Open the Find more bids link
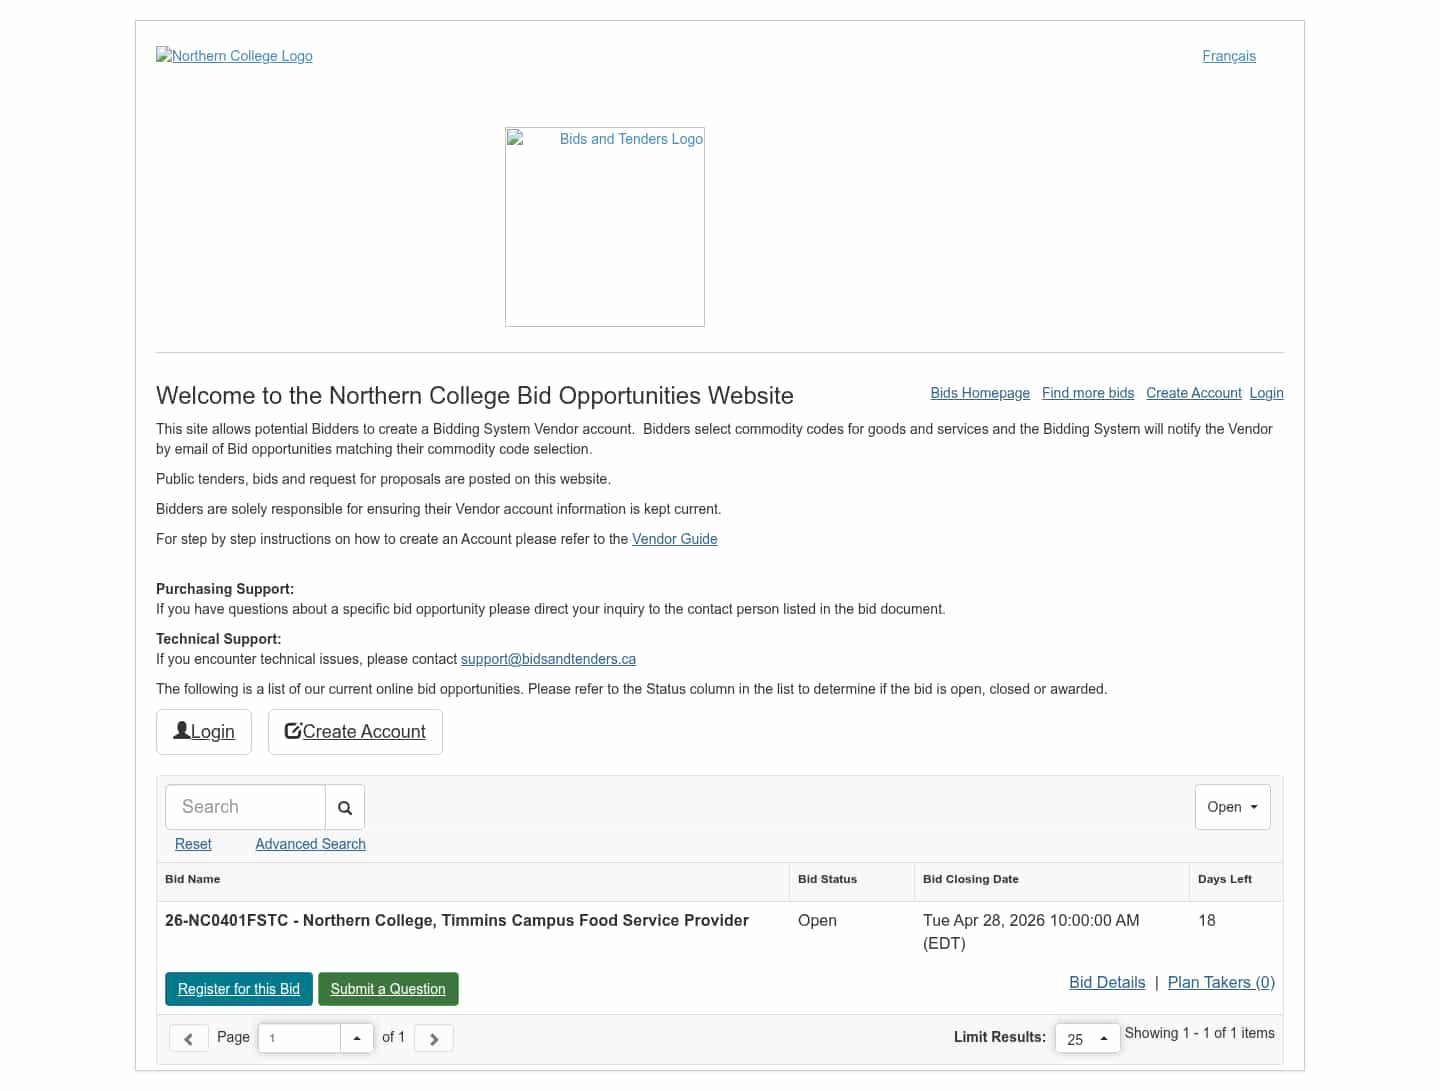Image resolution: width=1440 pixels, height=1091 pixels. 1088,393
